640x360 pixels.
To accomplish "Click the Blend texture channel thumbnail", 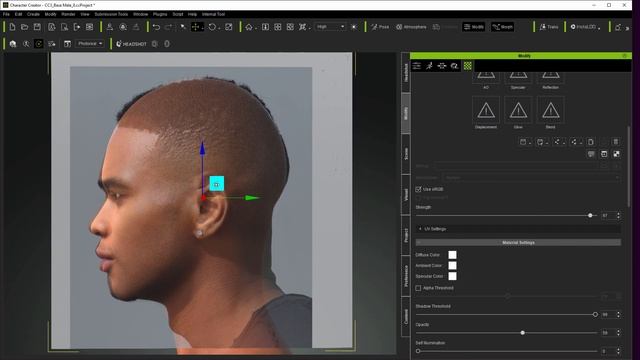I will (550, 110).
